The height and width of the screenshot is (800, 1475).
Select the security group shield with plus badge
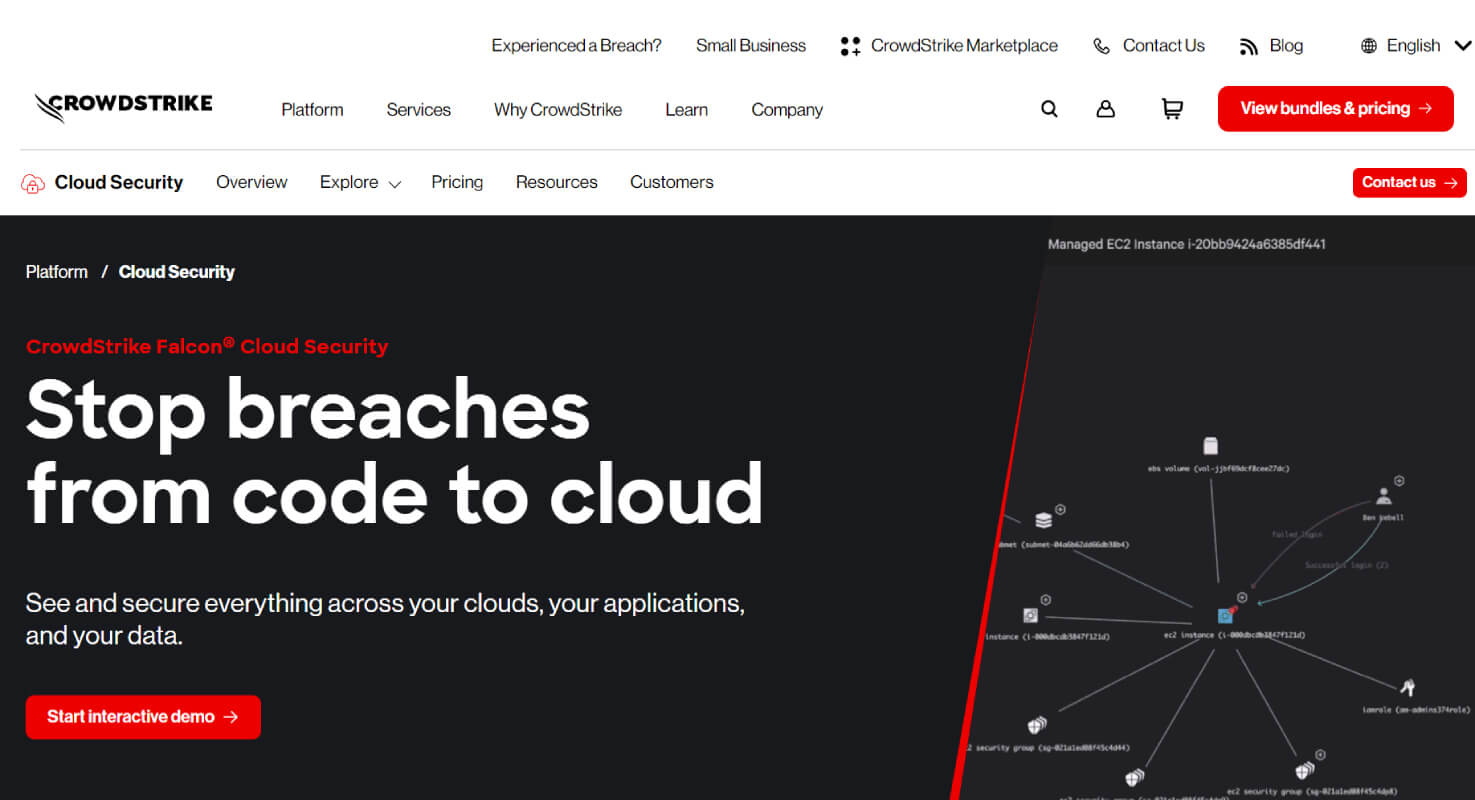(x=1304, y=770)
